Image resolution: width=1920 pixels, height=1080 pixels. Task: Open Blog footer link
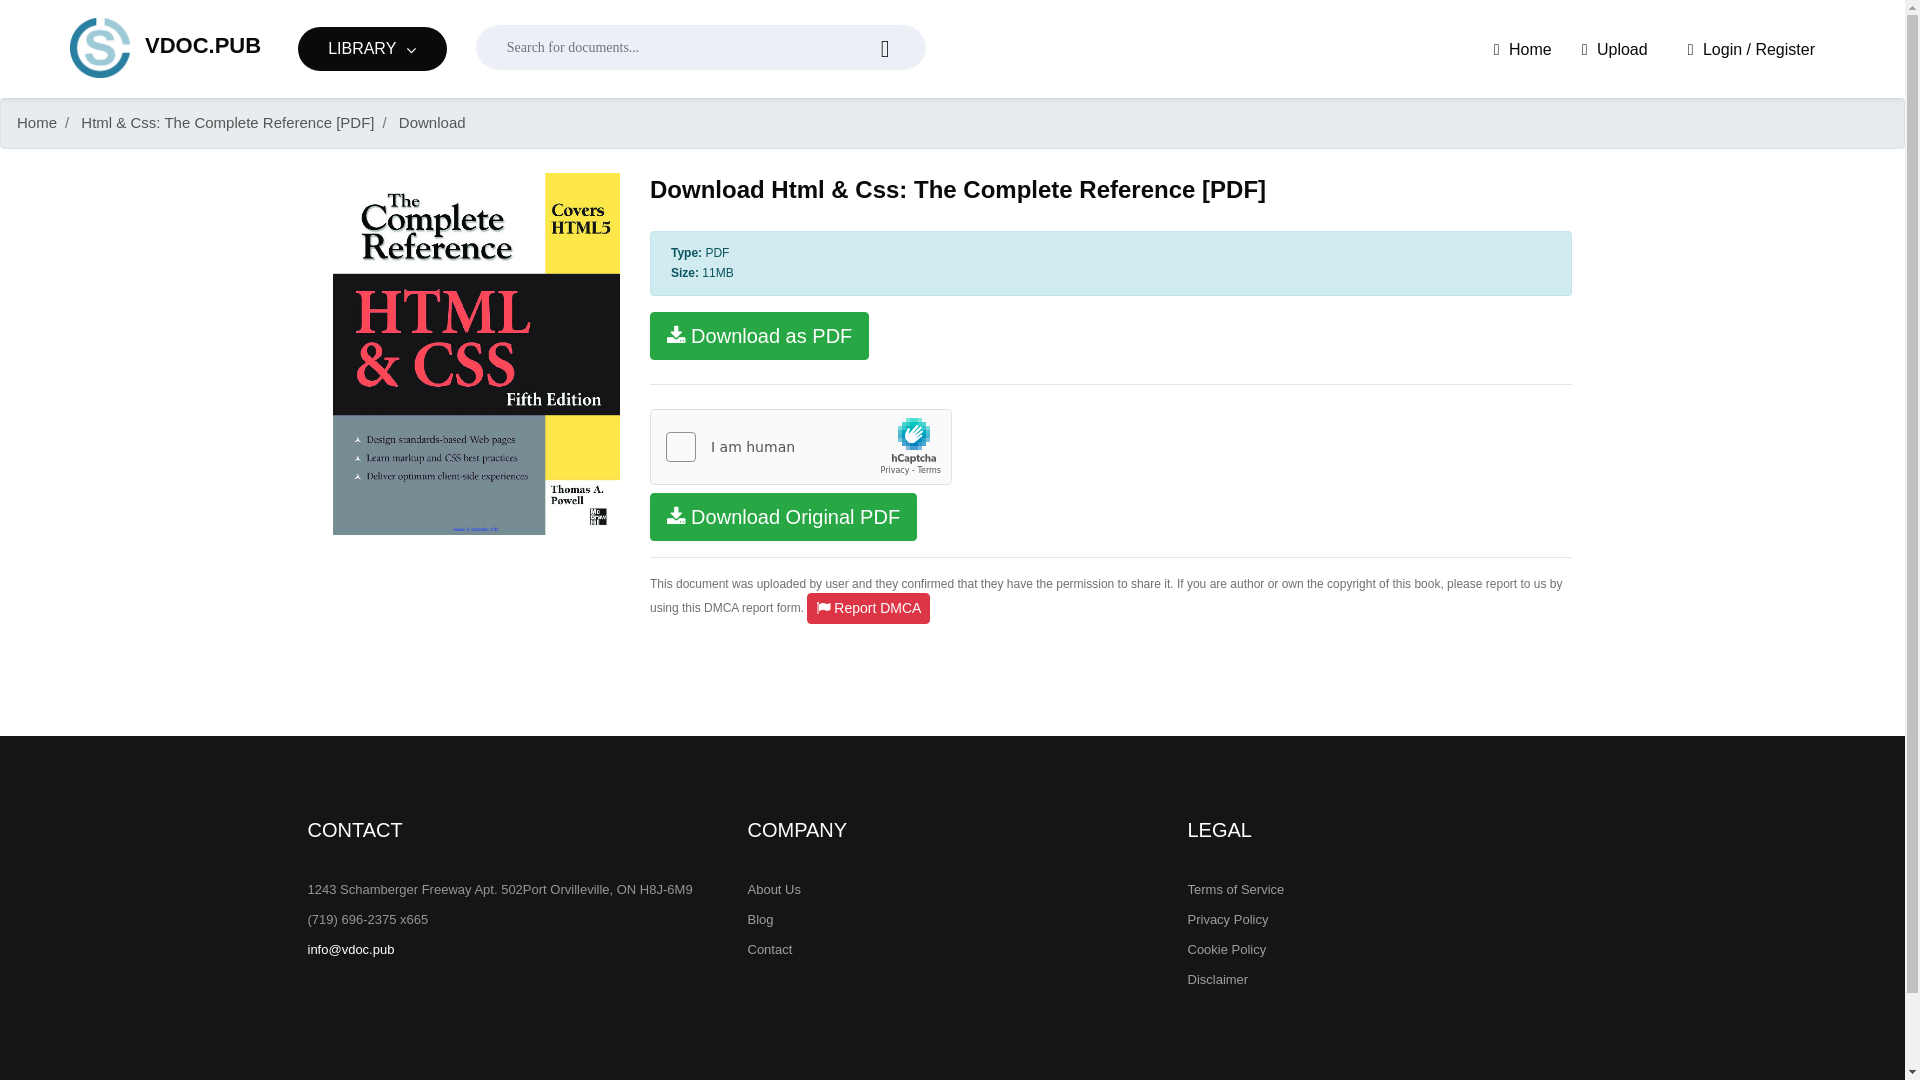tap(760, 920)
